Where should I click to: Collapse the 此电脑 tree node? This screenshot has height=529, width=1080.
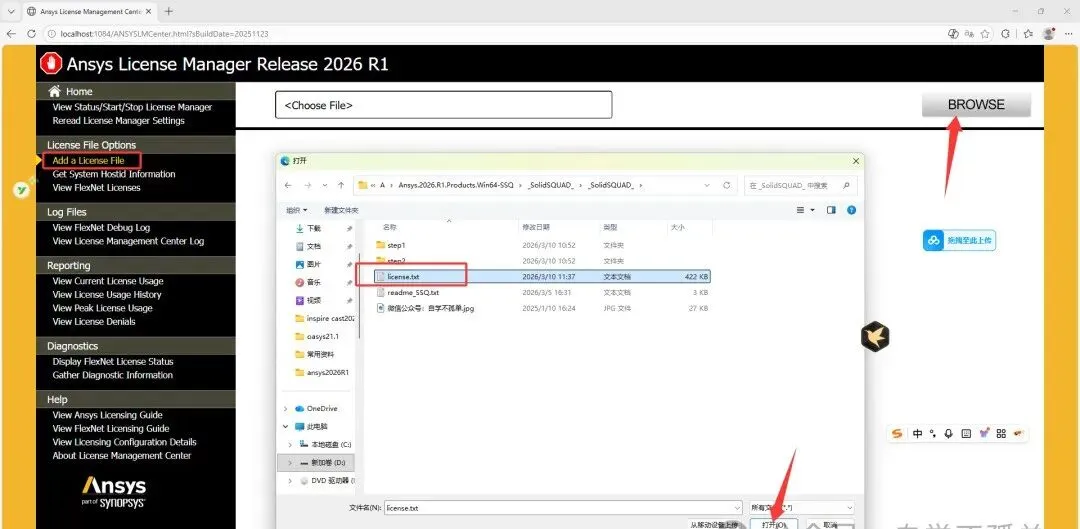[286, 426]
